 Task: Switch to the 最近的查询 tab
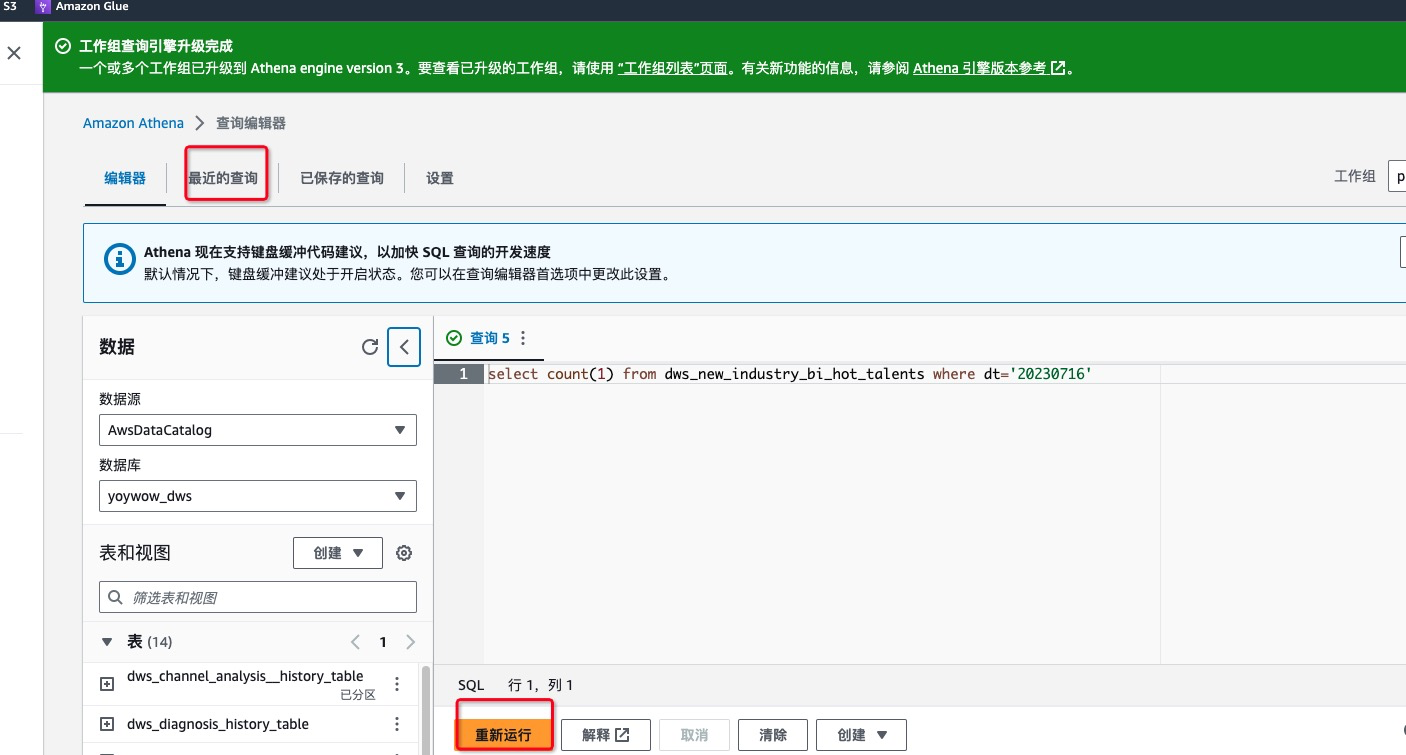point(223,178)
